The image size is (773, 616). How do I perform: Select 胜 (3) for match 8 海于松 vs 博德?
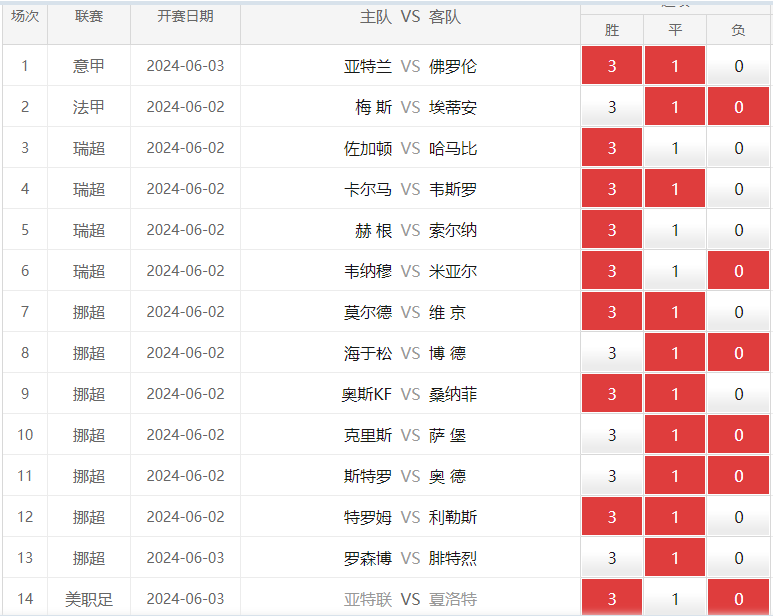(612, 352)
